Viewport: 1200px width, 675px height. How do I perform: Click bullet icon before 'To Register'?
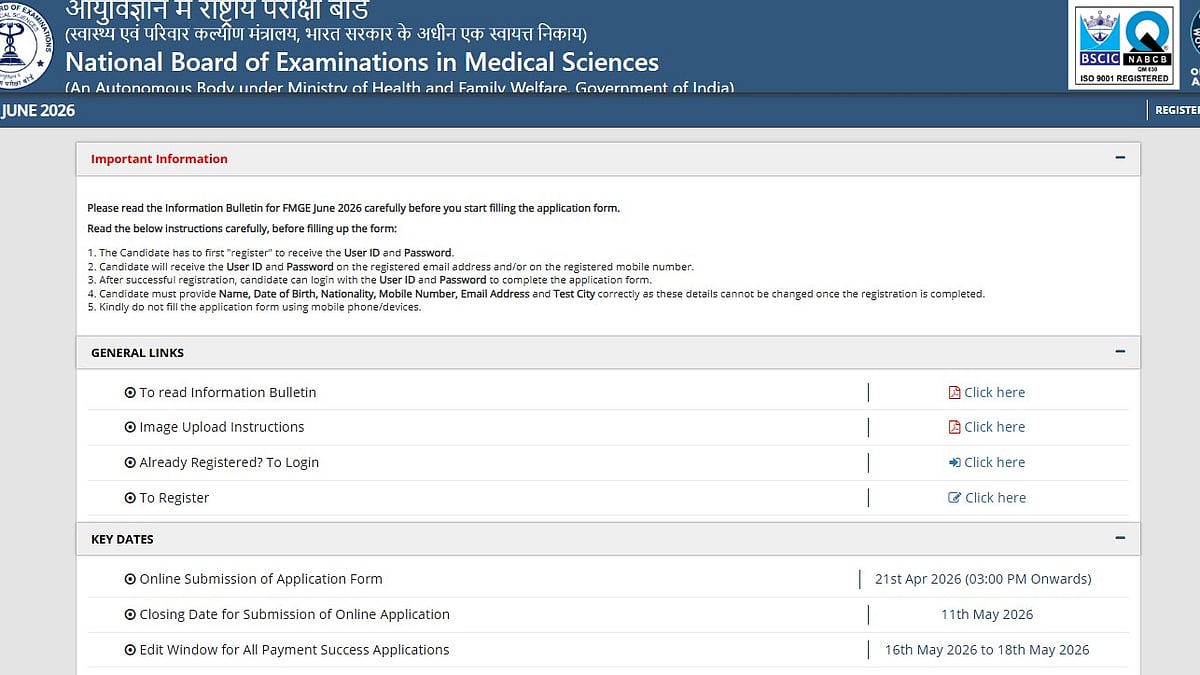click(130, 498)
